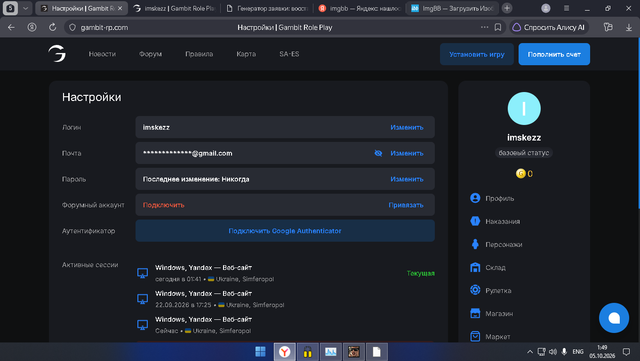Viewport: 640px width, 361px height.
Task: Click the Текущая session label
Action: click(420, 273)
